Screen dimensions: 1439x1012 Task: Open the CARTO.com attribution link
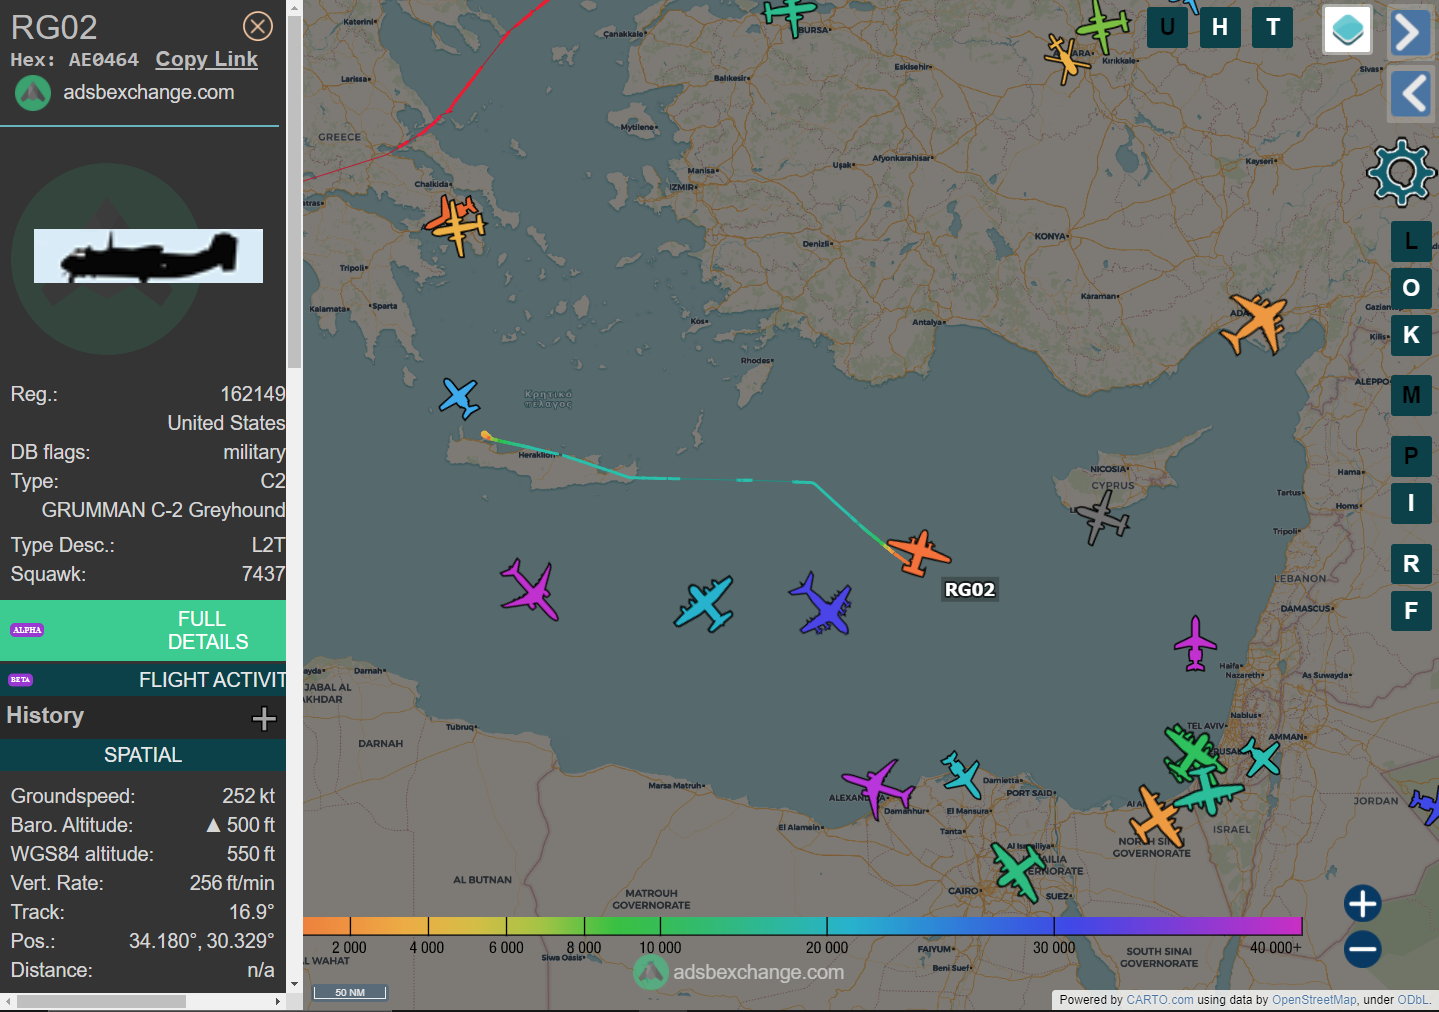pyautogui.click(x=1160, y=1000)
